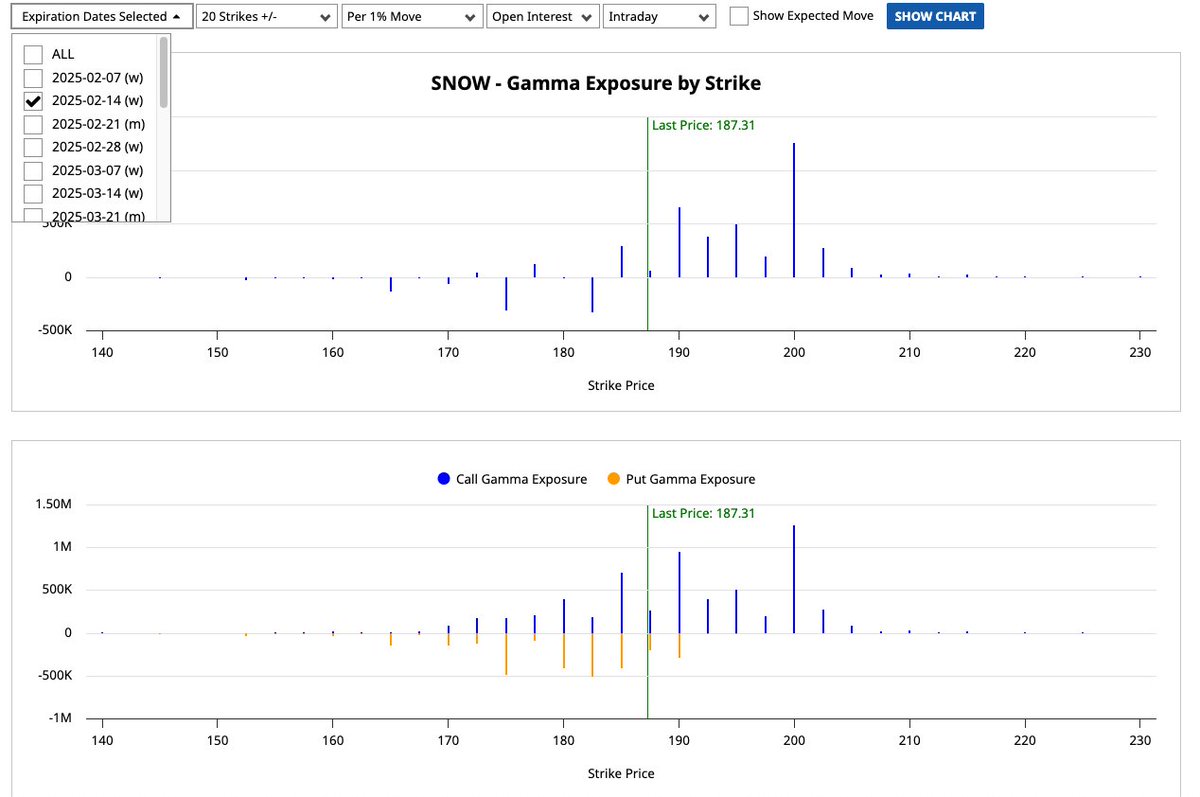
Task: Click the Strike Price axis label of bottom chart
Action: tap(621, 773)
